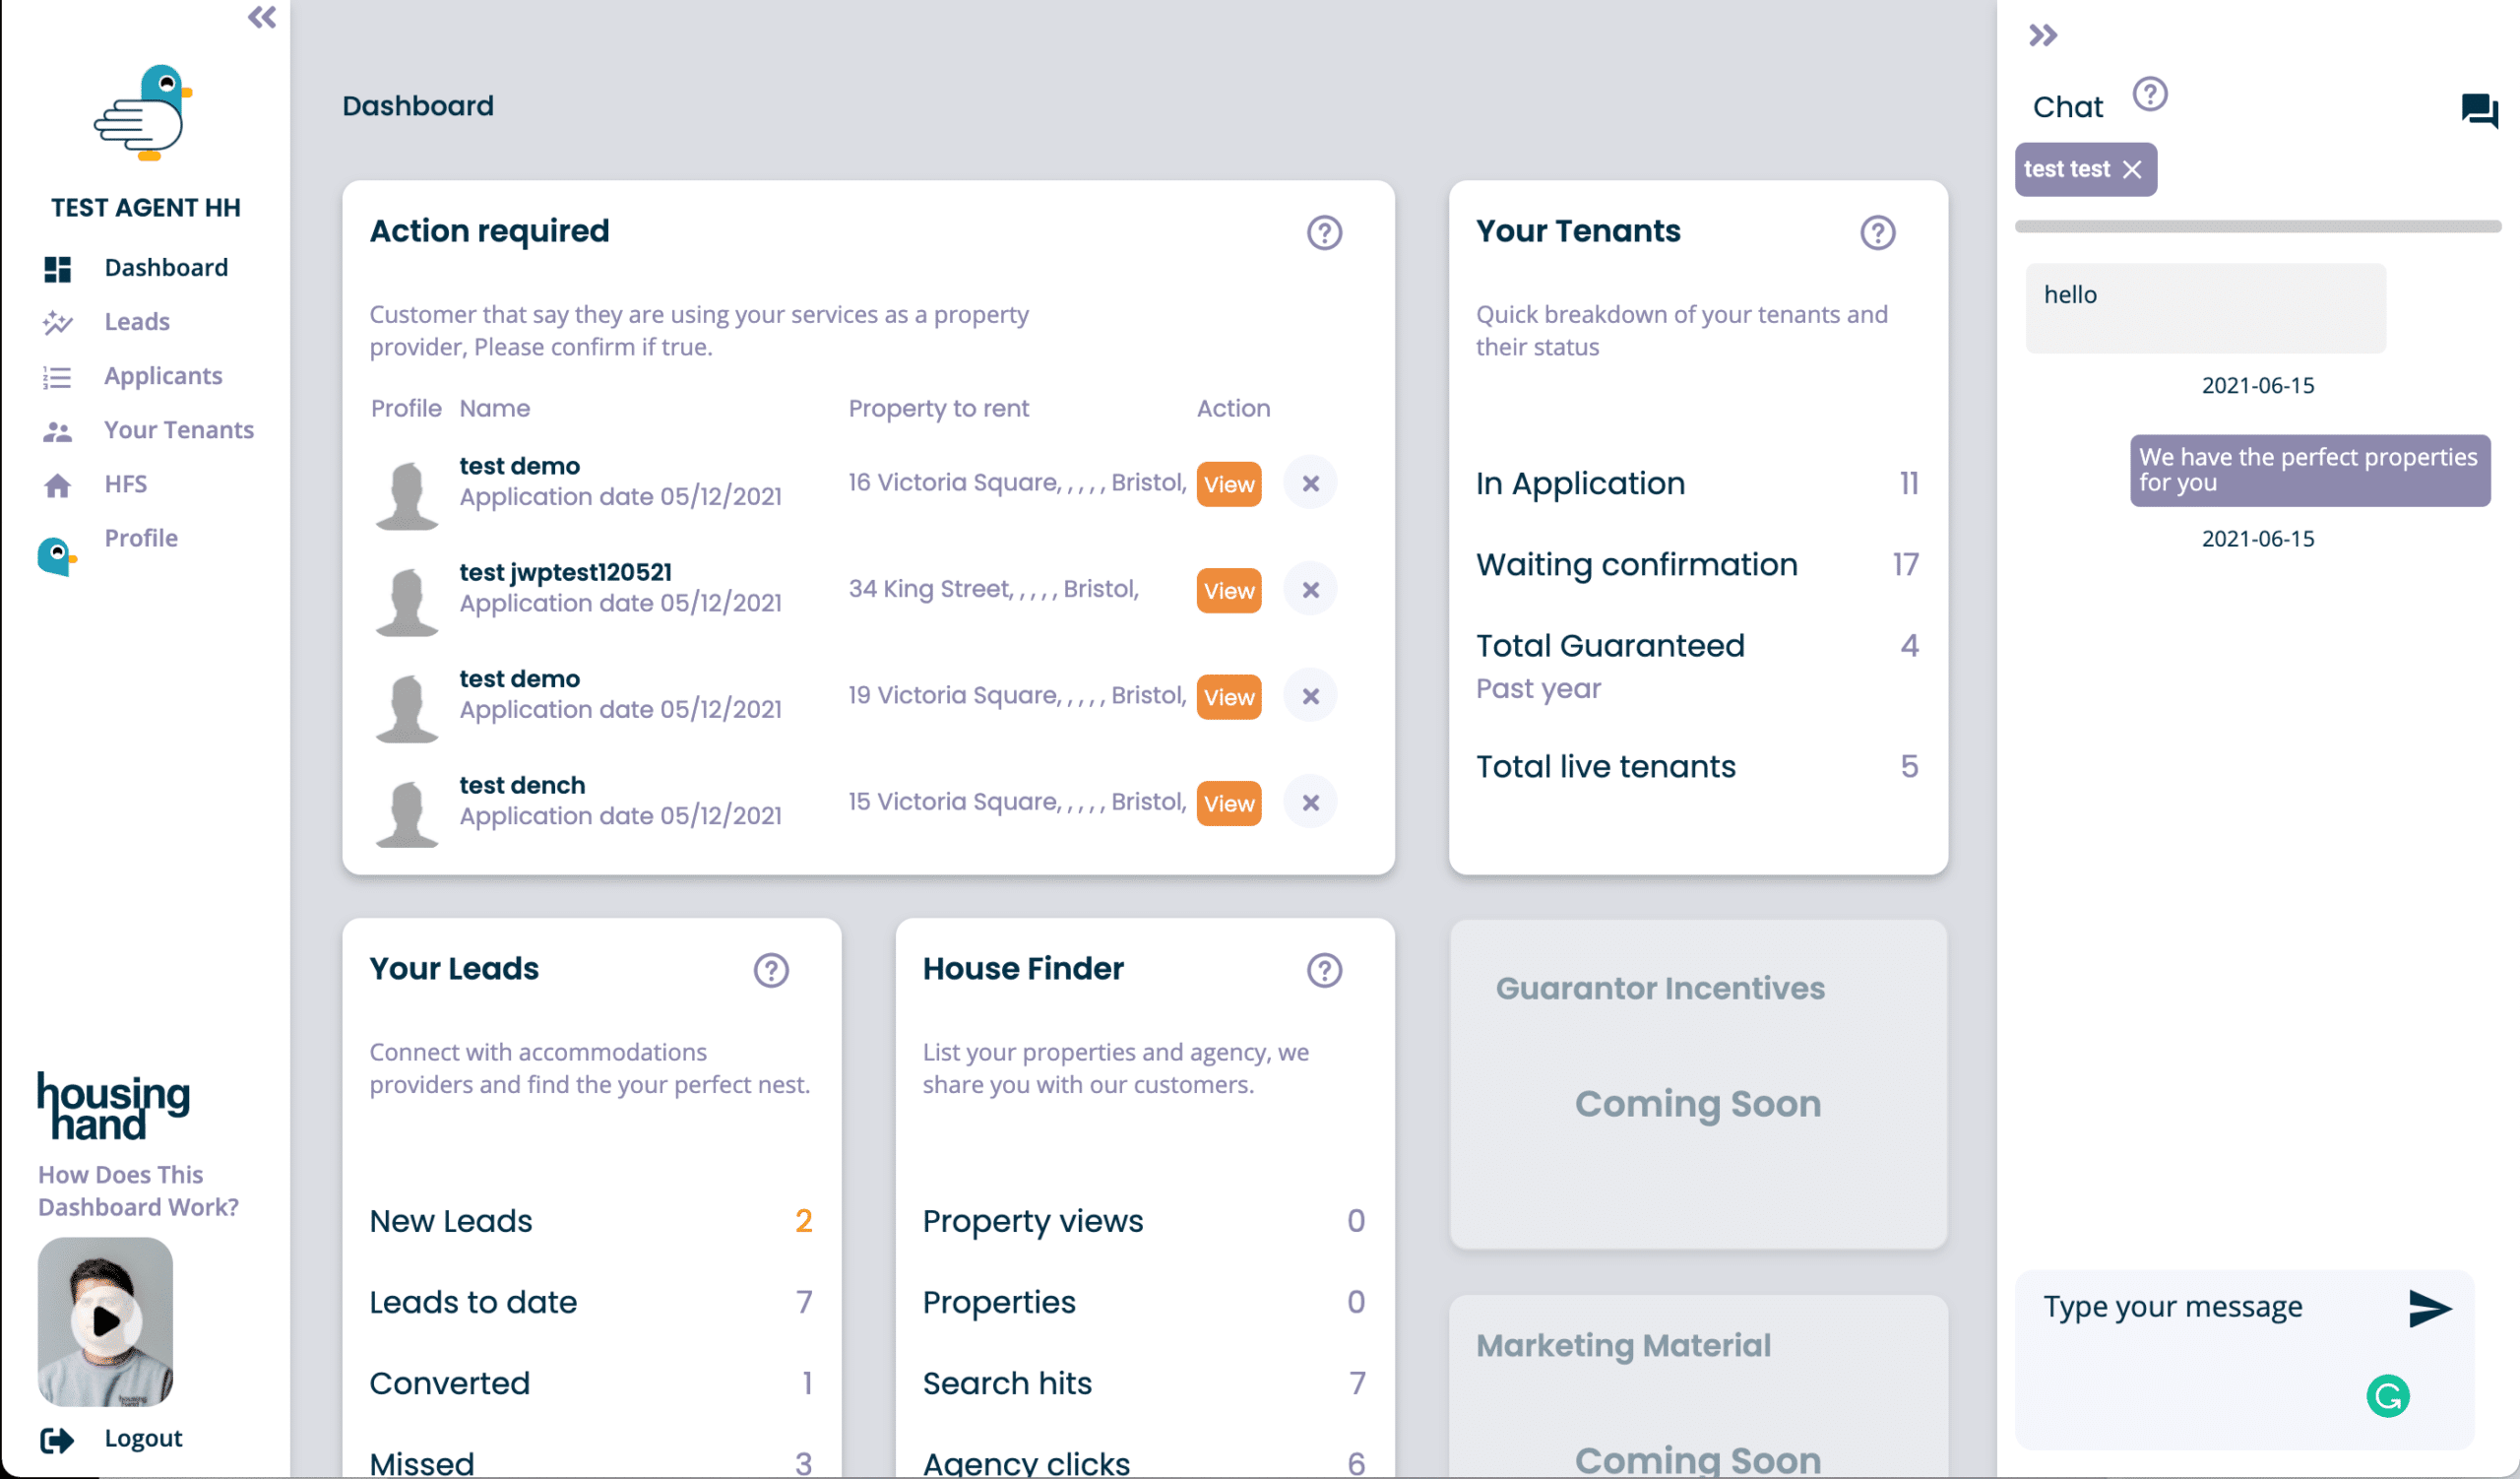The width and height of the screenshot is (2520, 1479).
Task: Open help for the Action required card
Action: [x=1324, y=232]
